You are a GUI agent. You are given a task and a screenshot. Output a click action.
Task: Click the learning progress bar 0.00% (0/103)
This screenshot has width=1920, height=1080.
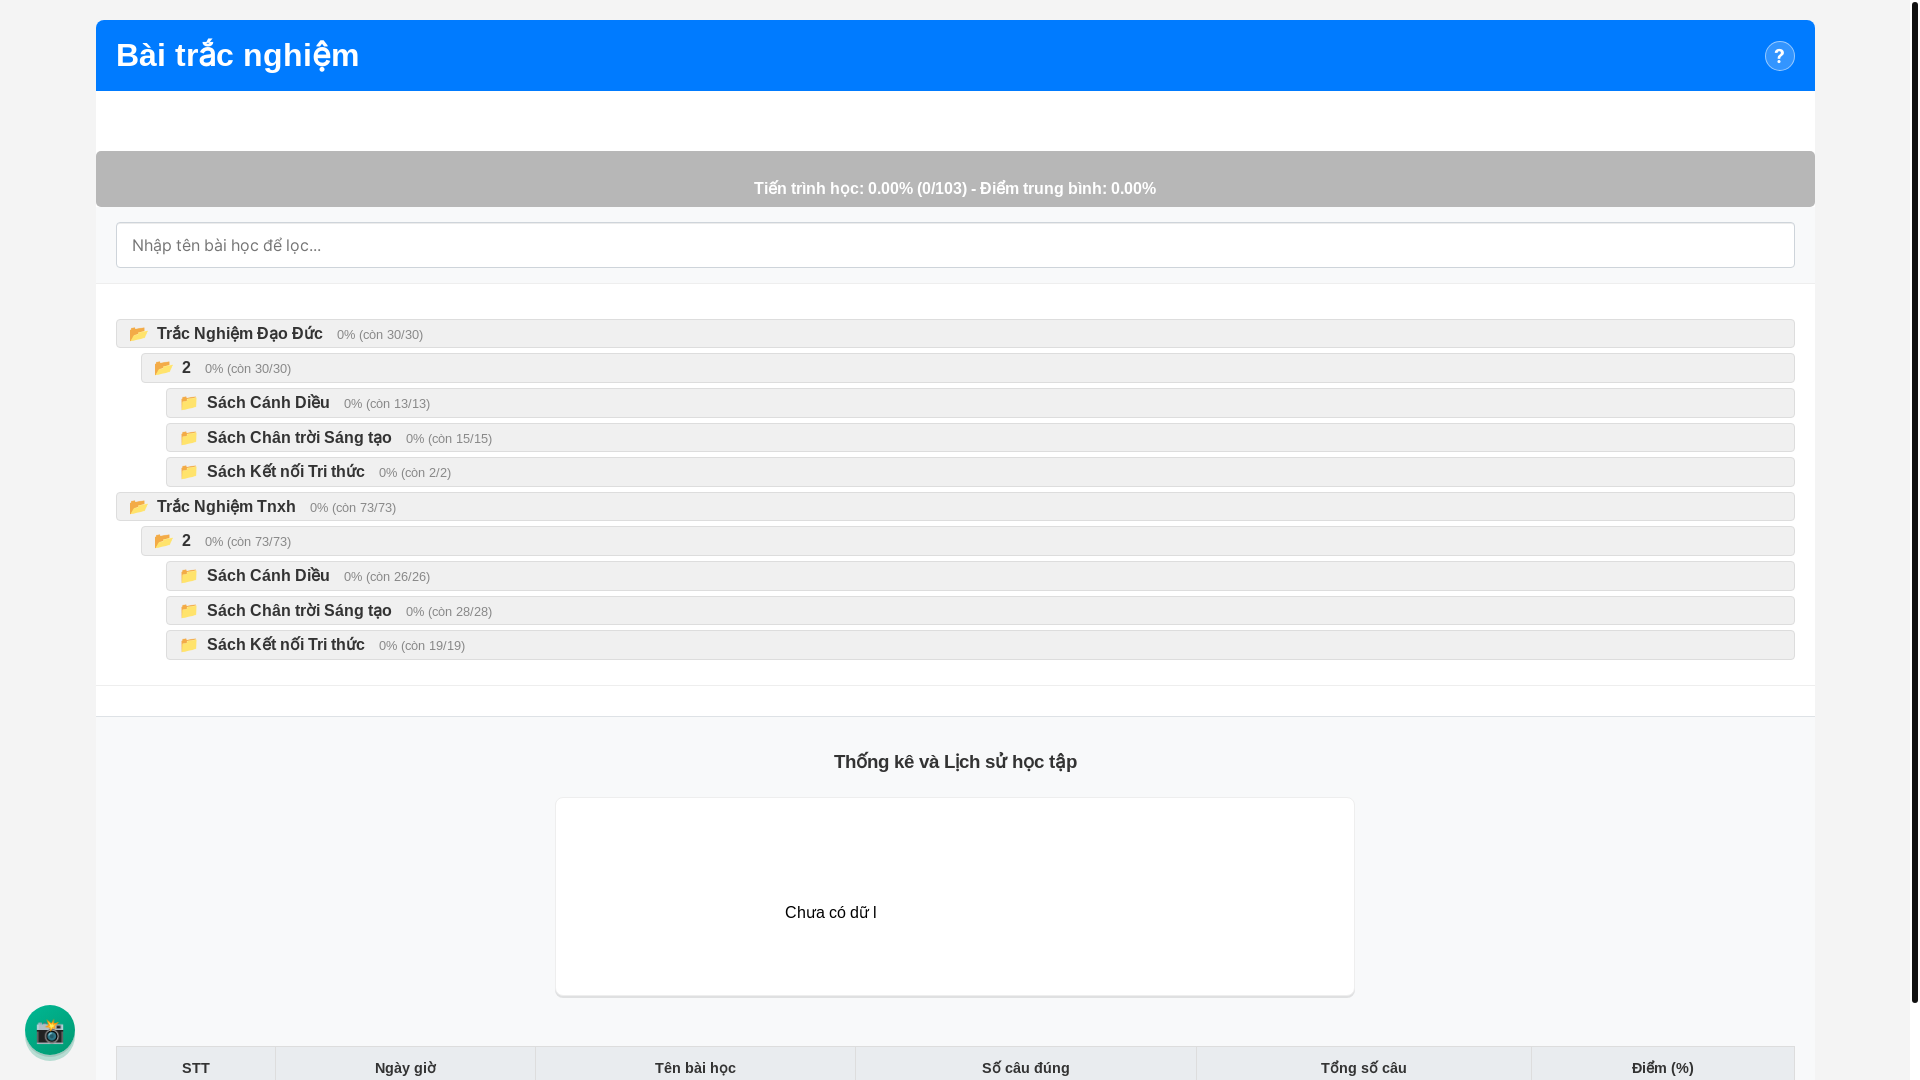pos(955,179)
